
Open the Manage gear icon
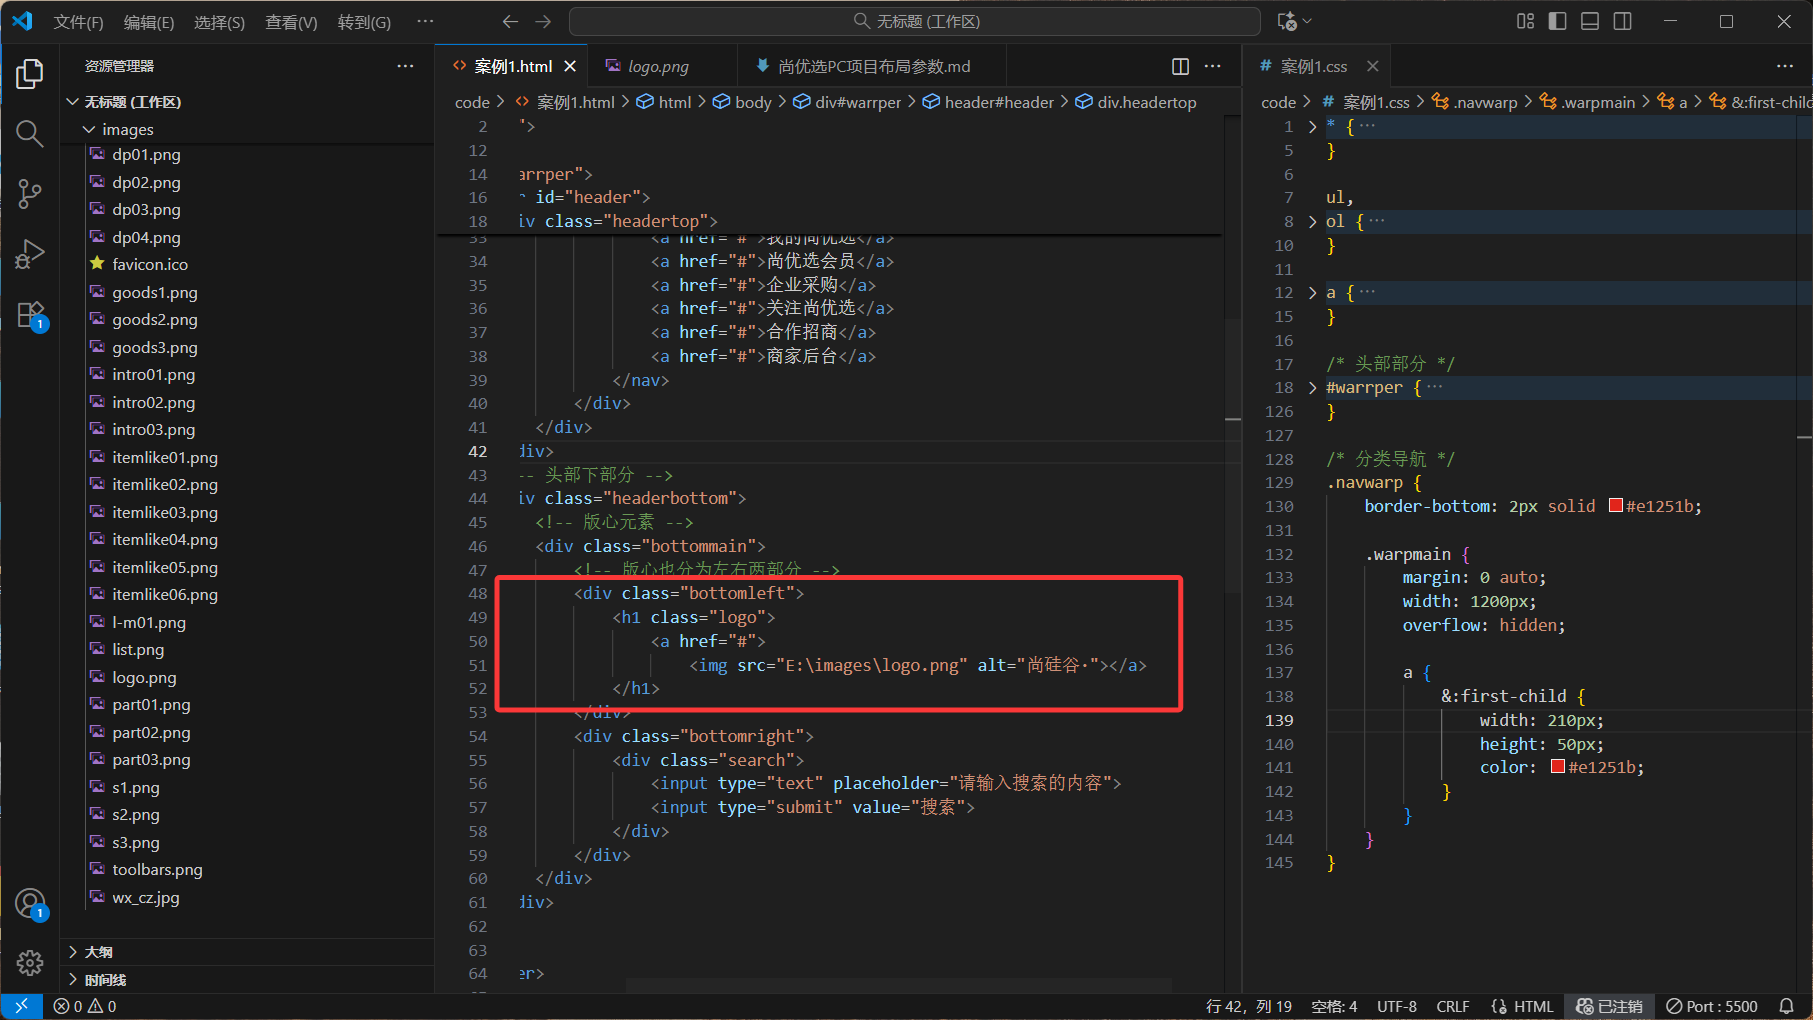tap(30, 962)
